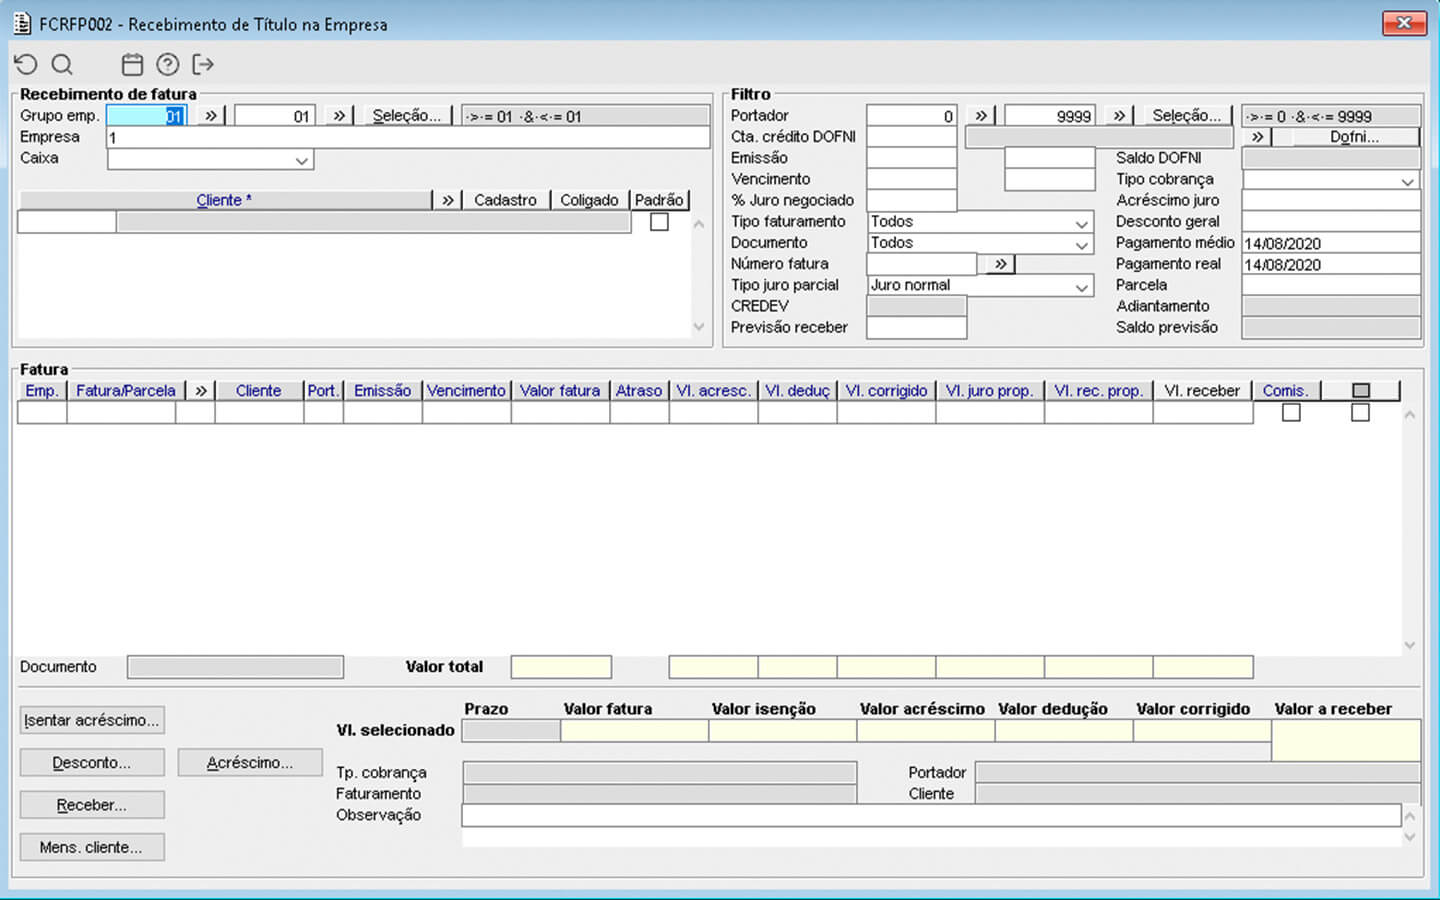Click the lookup arrow next to Número fatura
This screenshot has width=1440, height=900.
click(x=1000, y=264)
